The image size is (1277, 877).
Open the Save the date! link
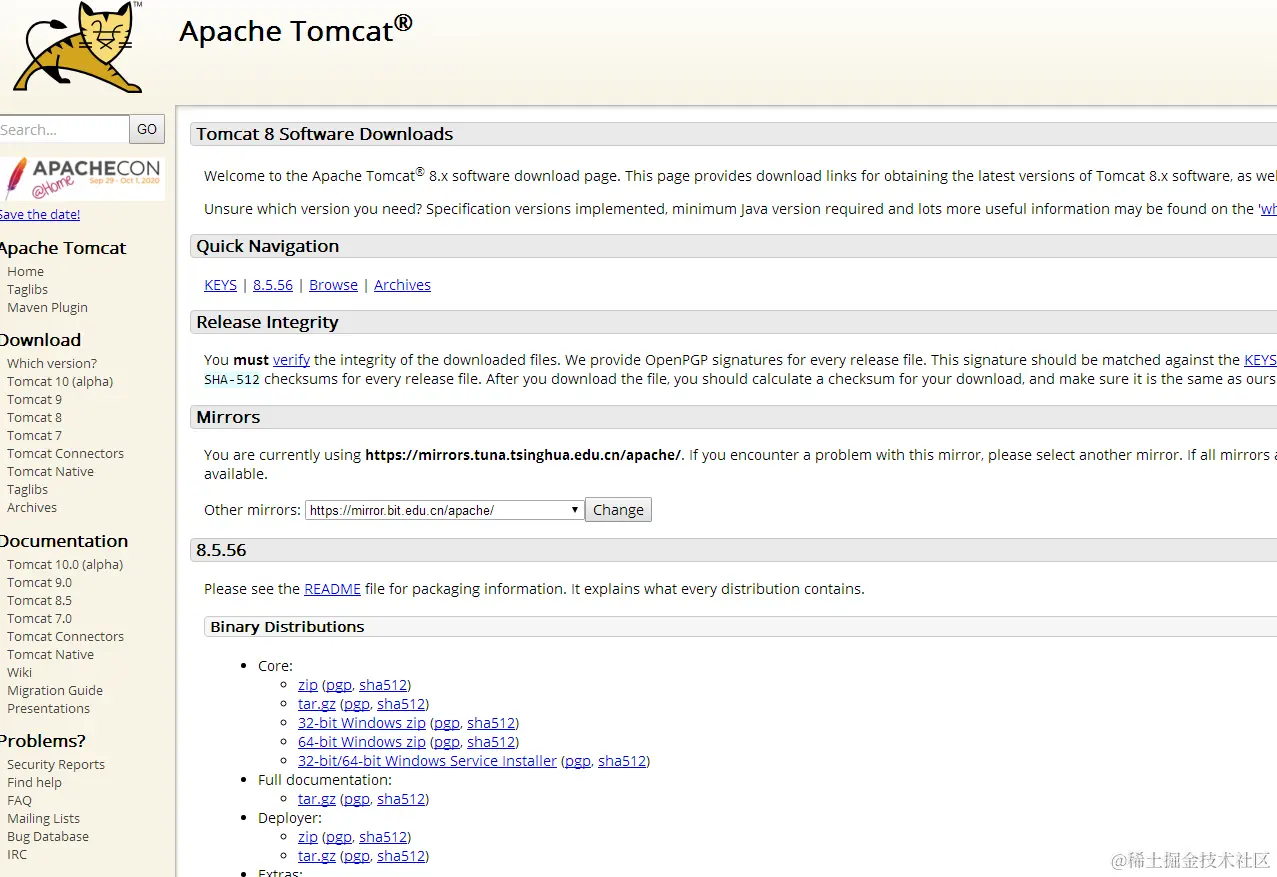[x=40, y=214]
